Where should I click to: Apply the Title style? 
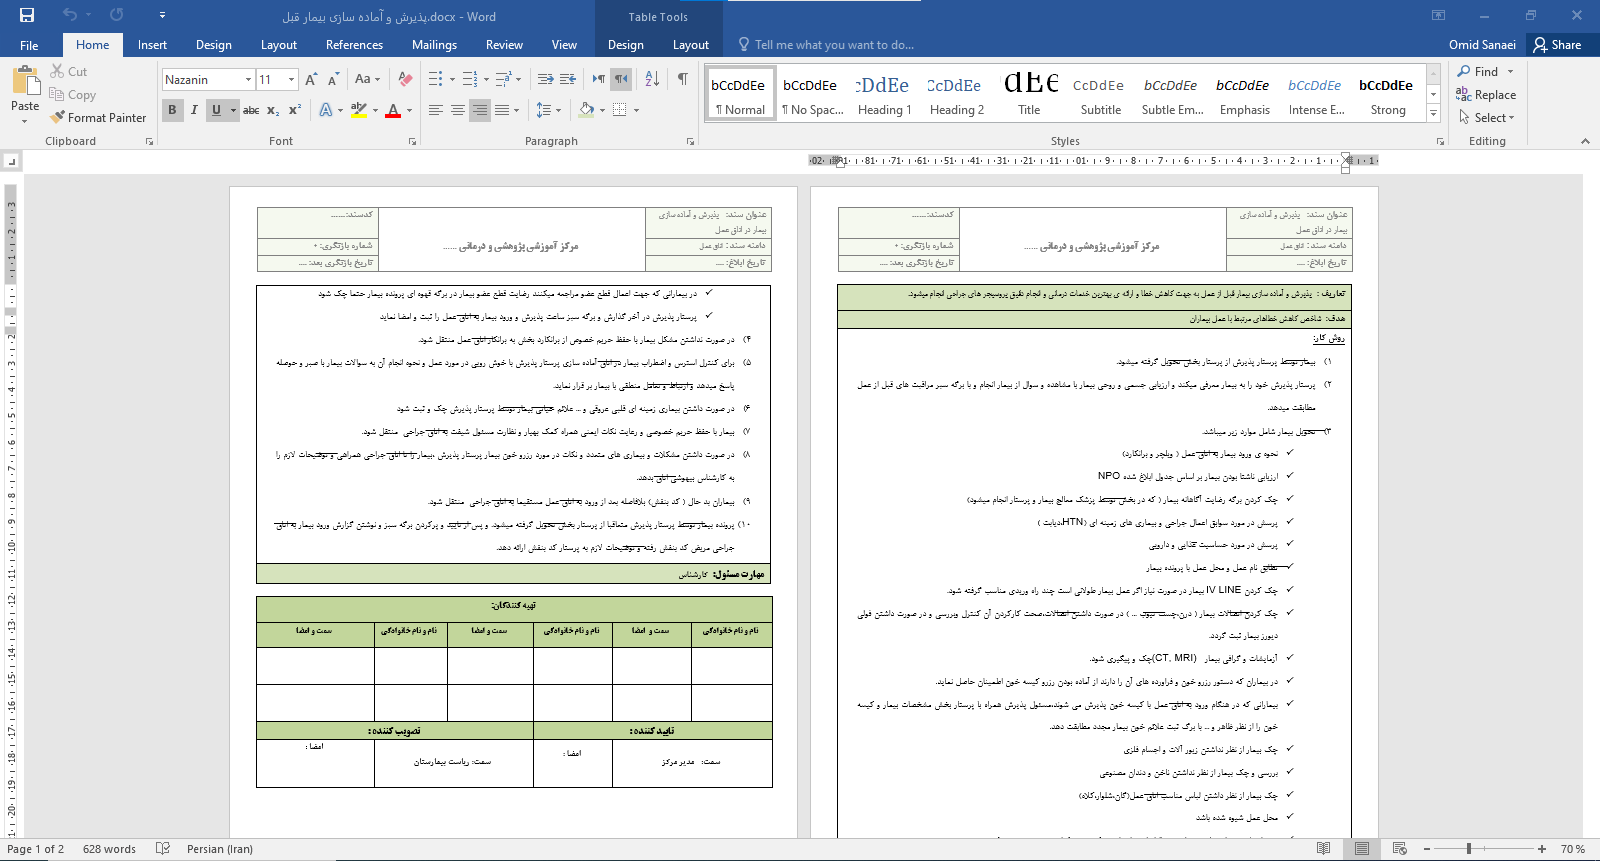[1029, 95]
